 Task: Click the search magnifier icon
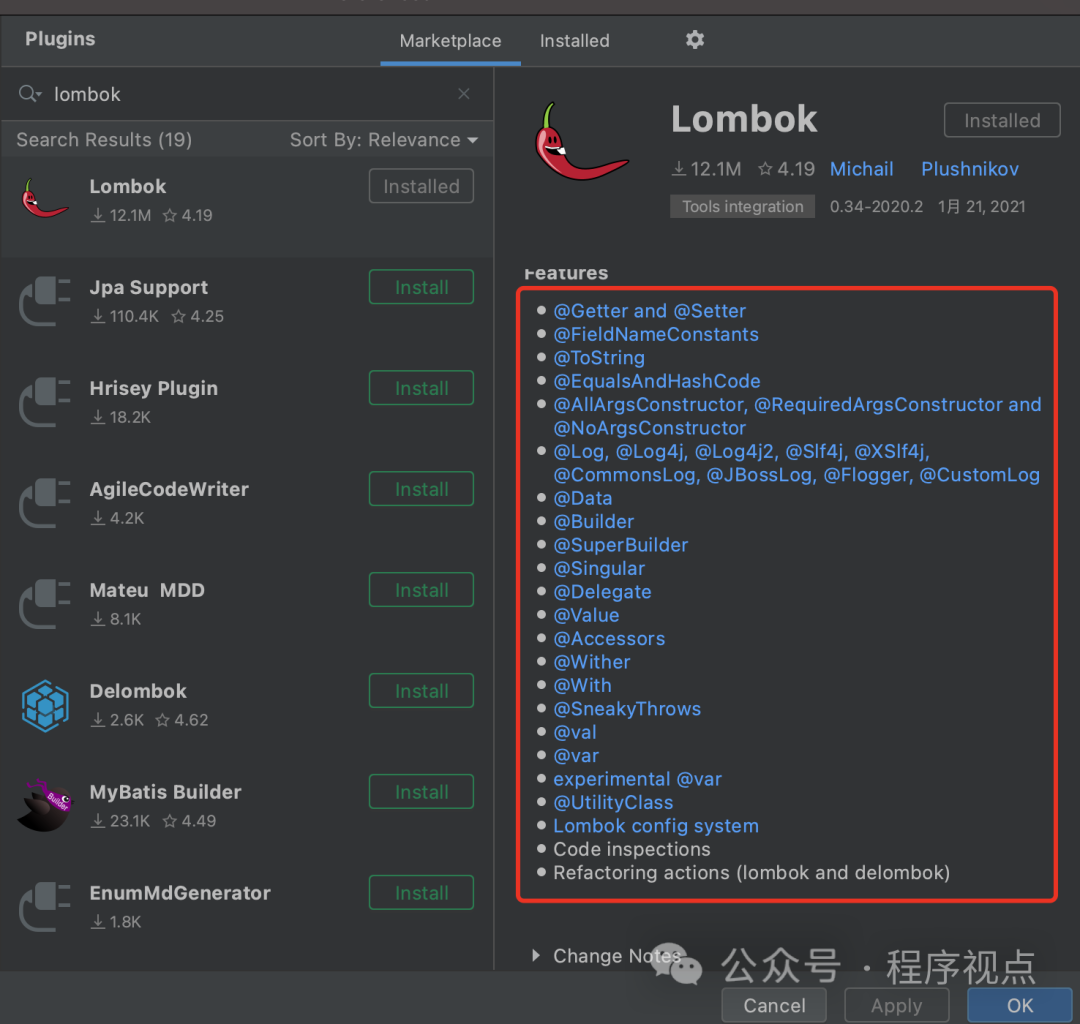click(x=29, y=94)
